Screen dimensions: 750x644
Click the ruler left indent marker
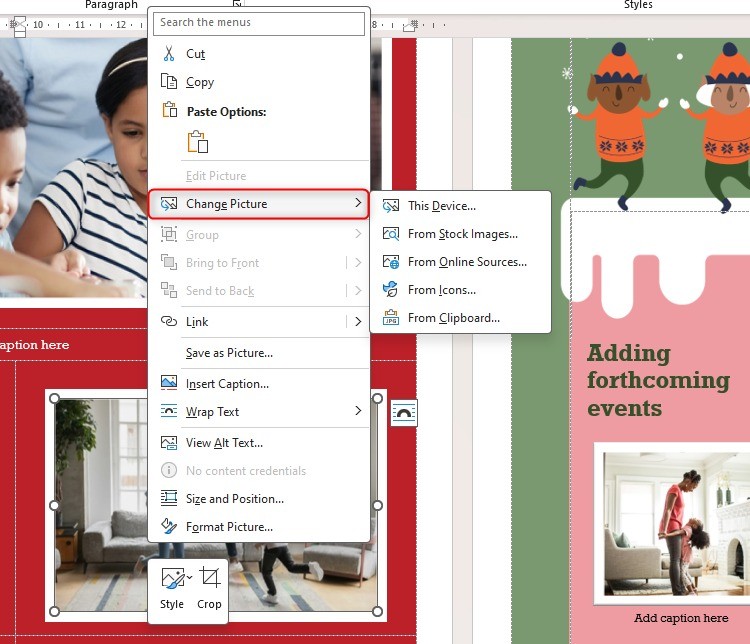(19, 26)
